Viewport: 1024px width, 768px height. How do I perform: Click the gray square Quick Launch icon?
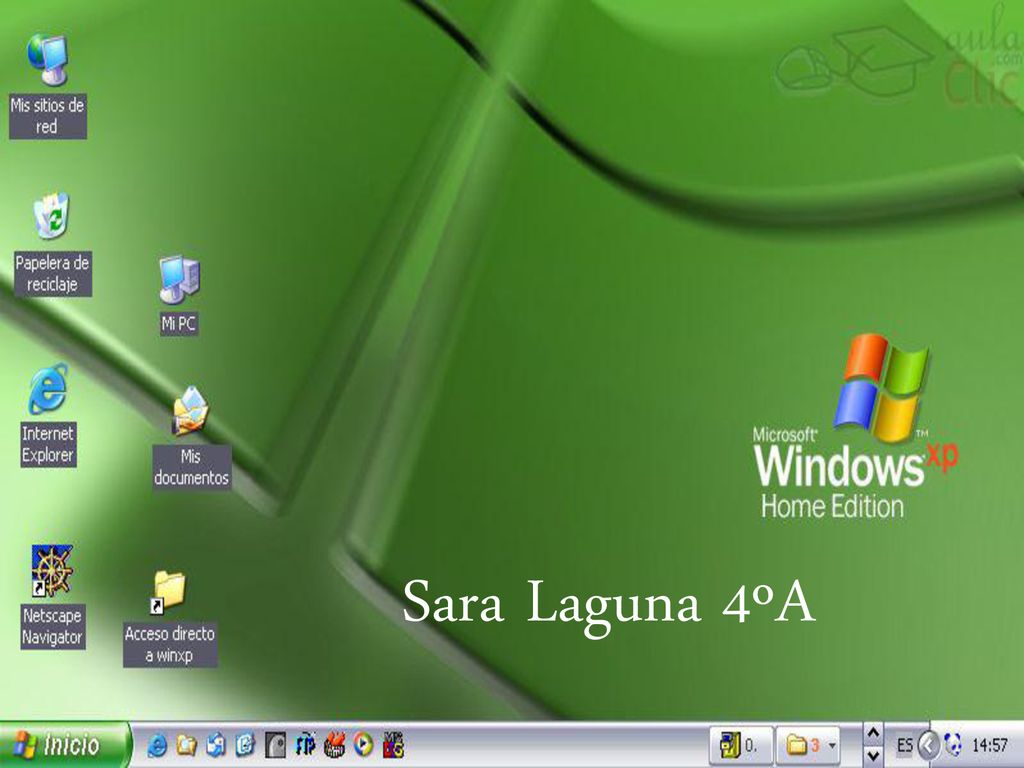(x=276, y=745)
